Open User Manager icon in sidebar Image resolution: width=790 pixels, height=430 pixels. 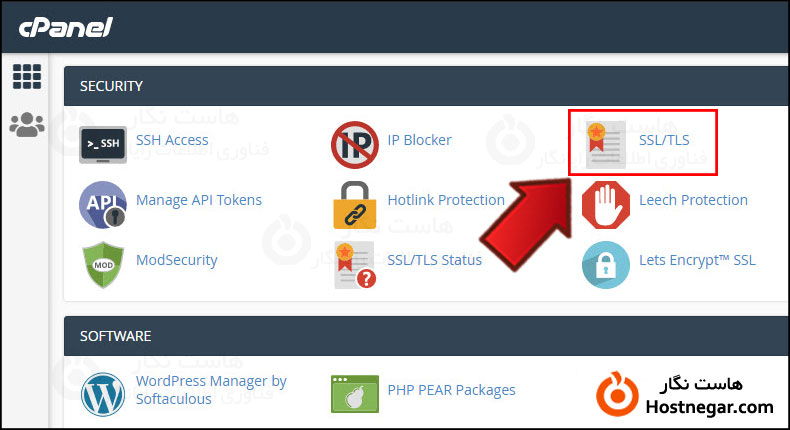tap(27, 124)
